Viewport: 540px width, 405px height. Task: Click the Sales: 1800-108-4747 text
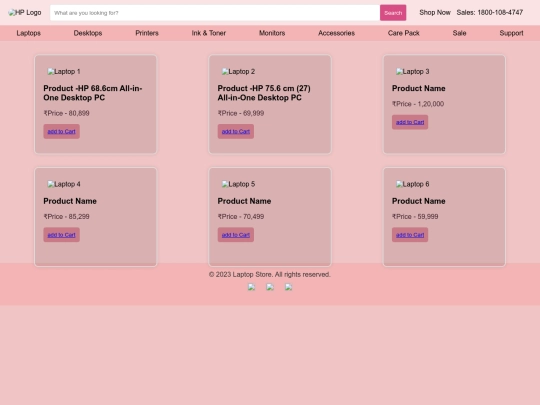coord(490,12)
